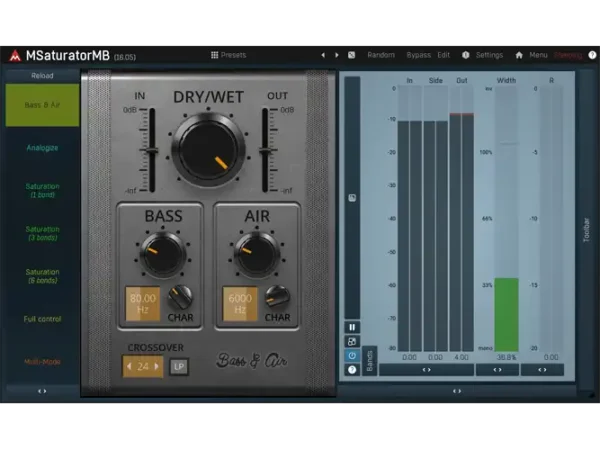Toggle the meters power button
This screenshot has width=600, height=450.
[352, 355]
